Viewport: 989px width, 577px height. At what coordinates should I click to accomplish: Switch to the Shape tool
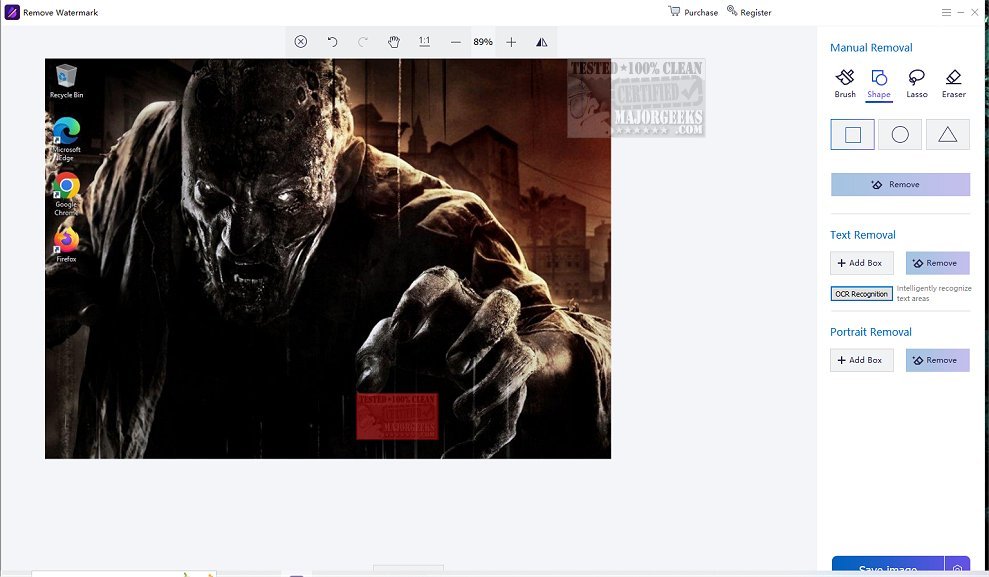tap(879, 84)
